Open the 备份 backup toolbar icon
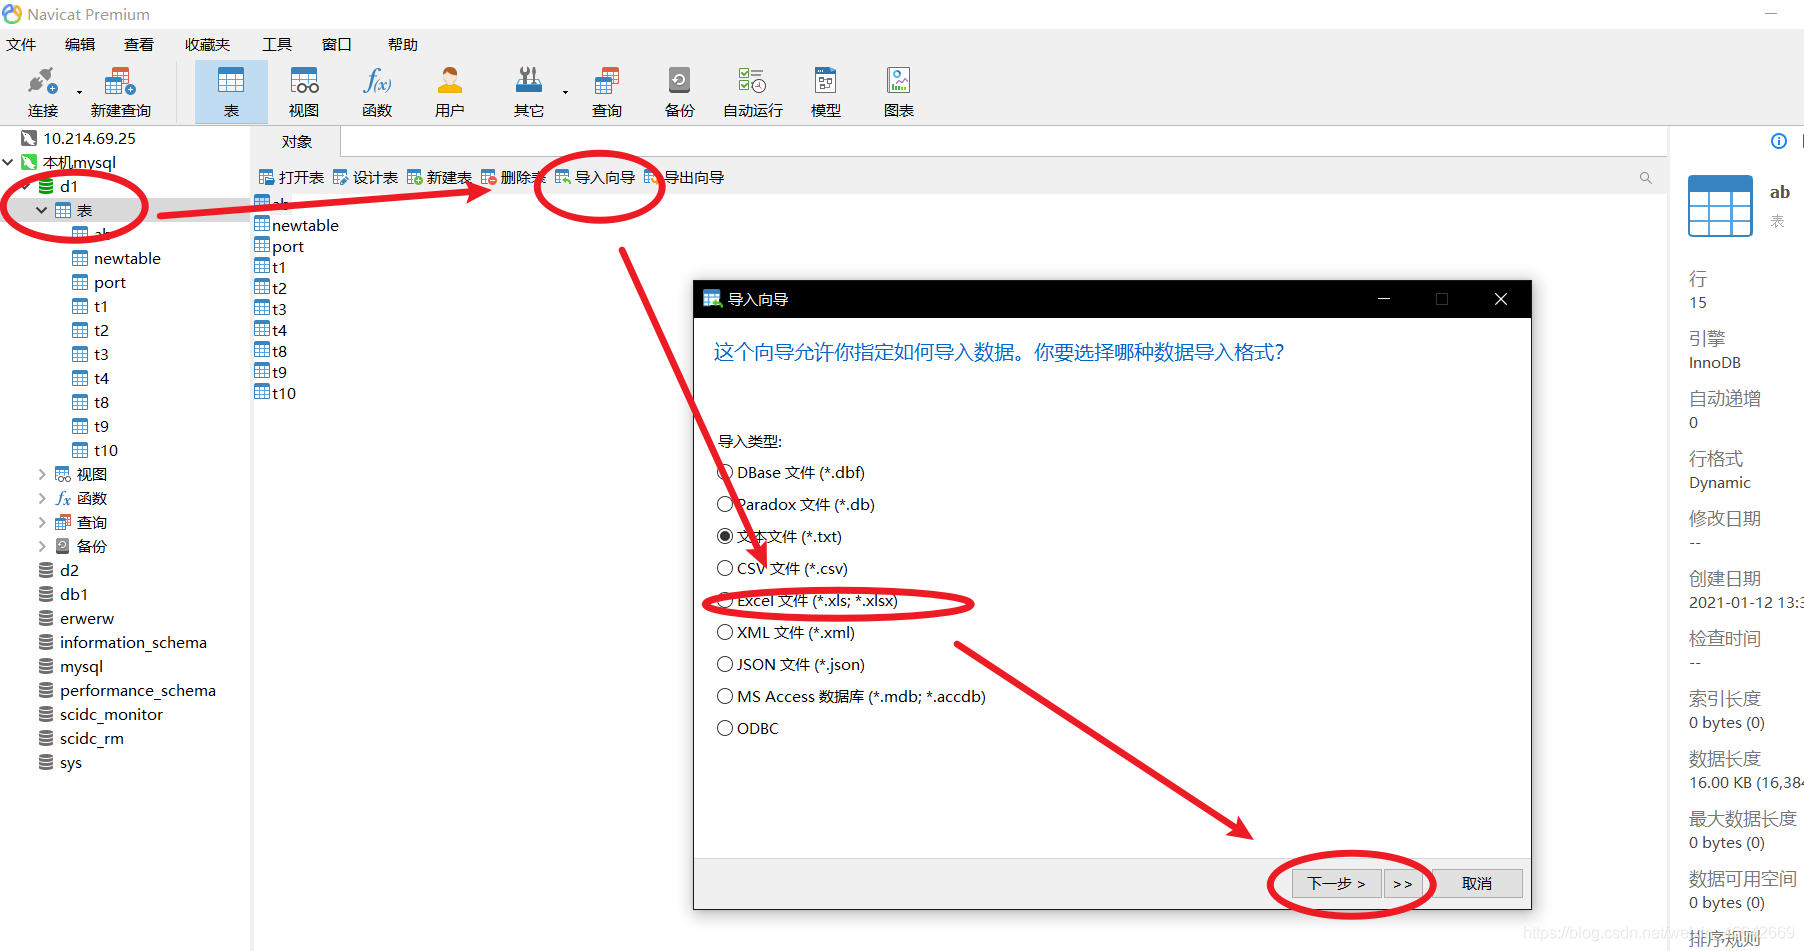Image resolution: width=1804 pixels, height=951 pixels. (x=679, y=92)
